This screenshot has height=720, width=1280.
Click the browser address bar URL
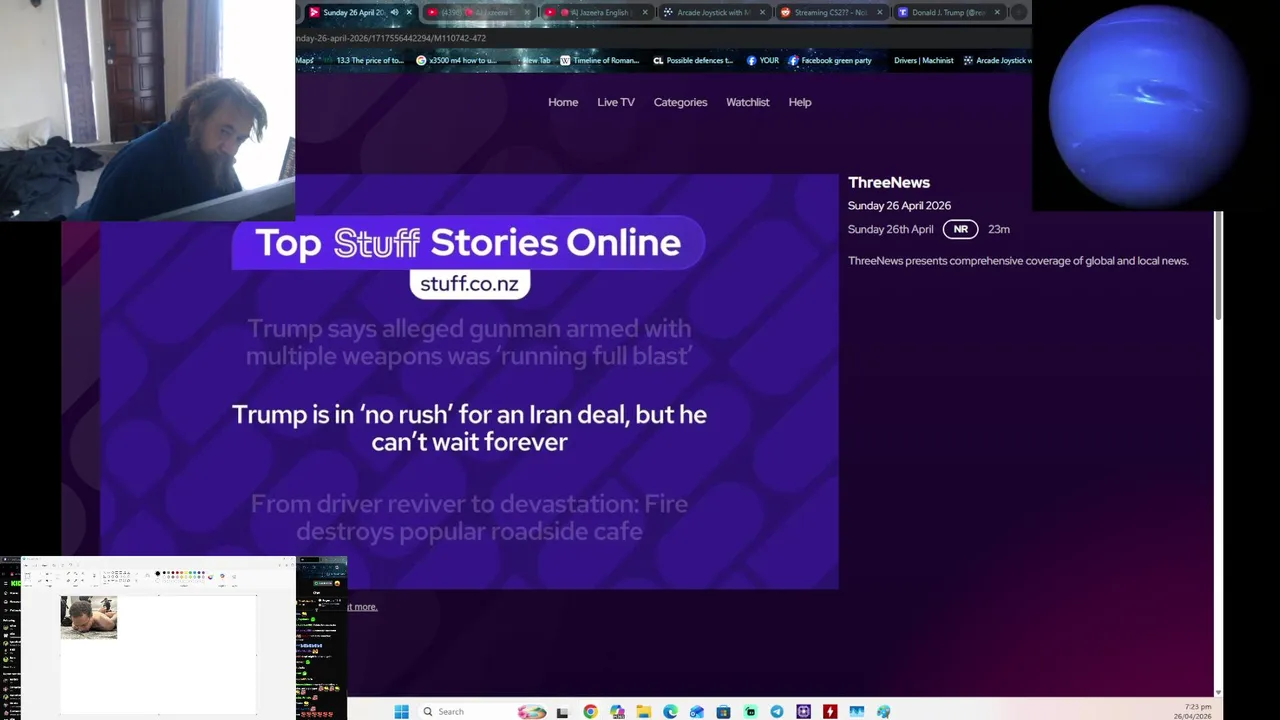391,38
